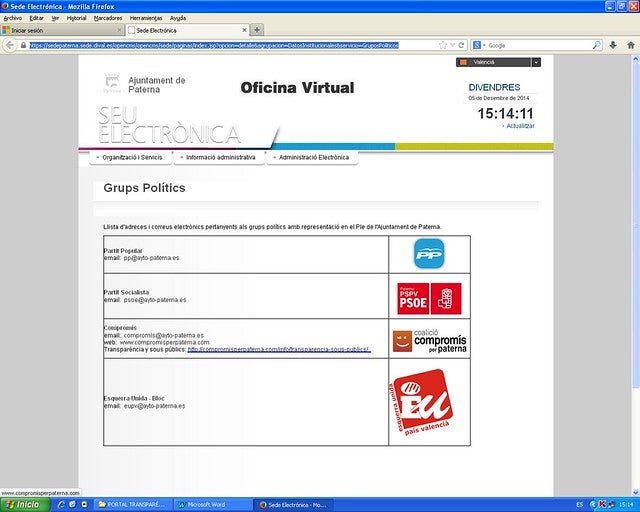Expand the Administració Electrònica menu
The image size is (640, 512).
coord(312,157)
